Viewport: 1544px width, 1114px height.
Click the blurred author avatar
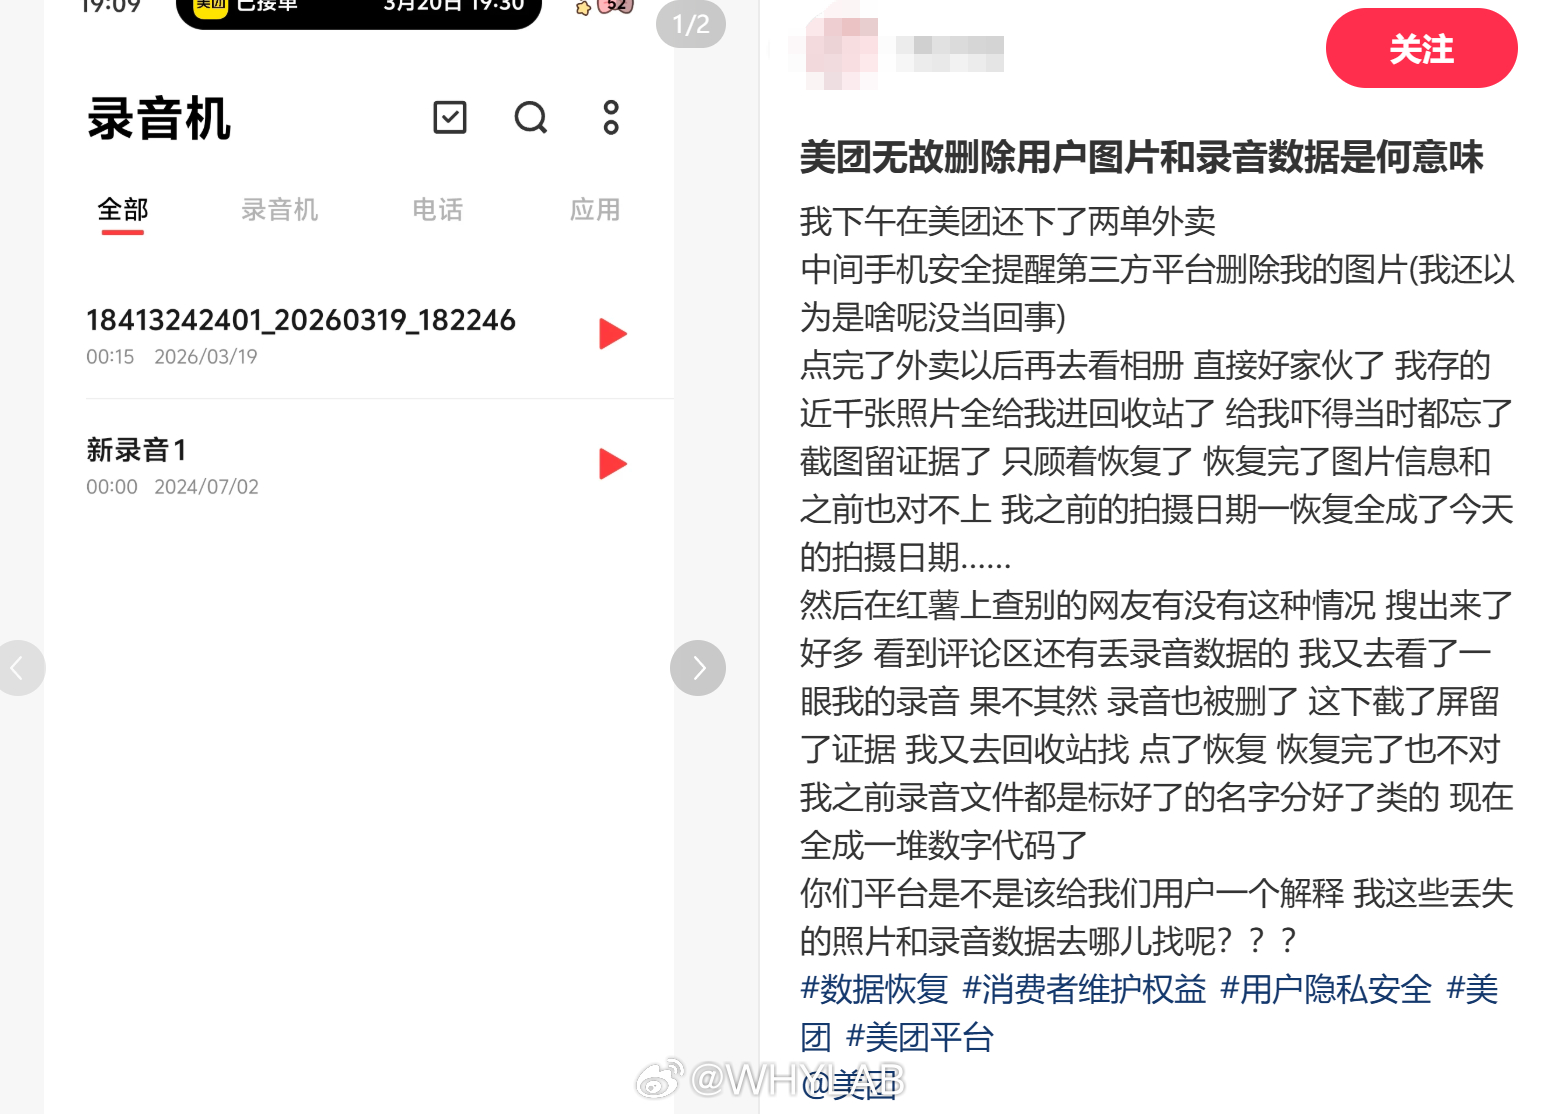click(x=838, y=48)
